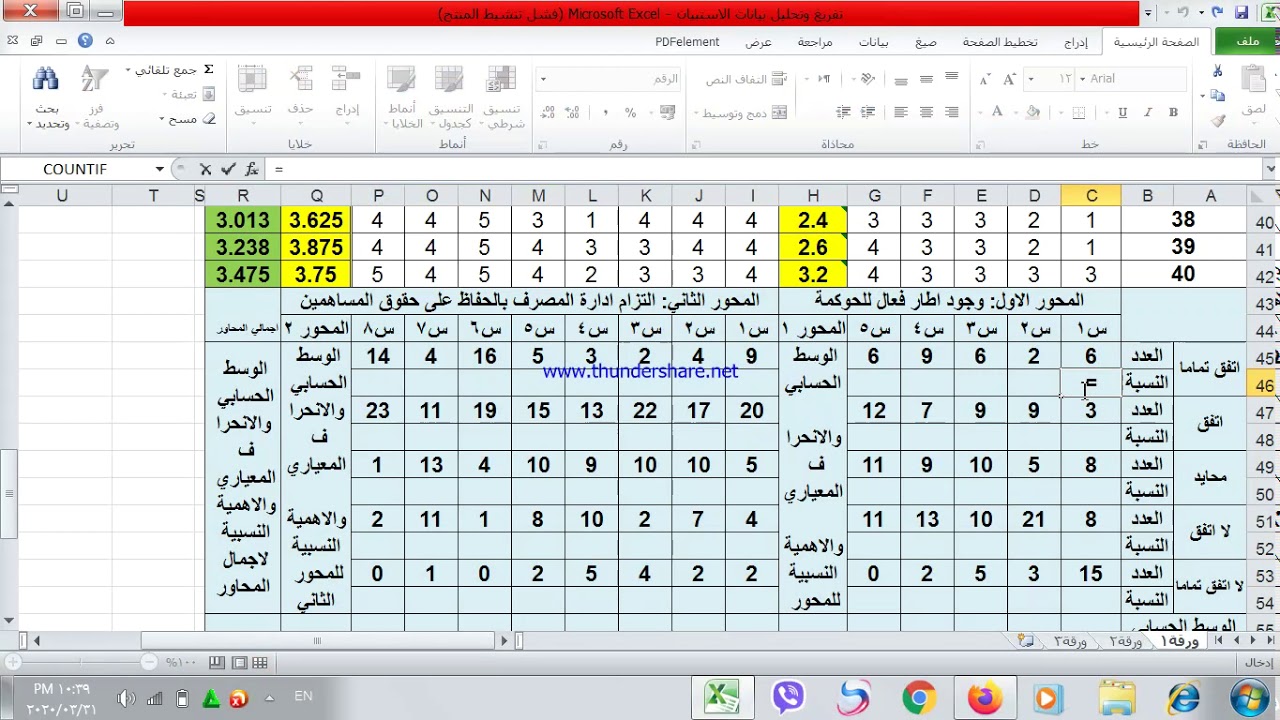Toggle Italic formatting
Image resolution: width=1280 pixels, height=720 pixels.
[1146, 112]
